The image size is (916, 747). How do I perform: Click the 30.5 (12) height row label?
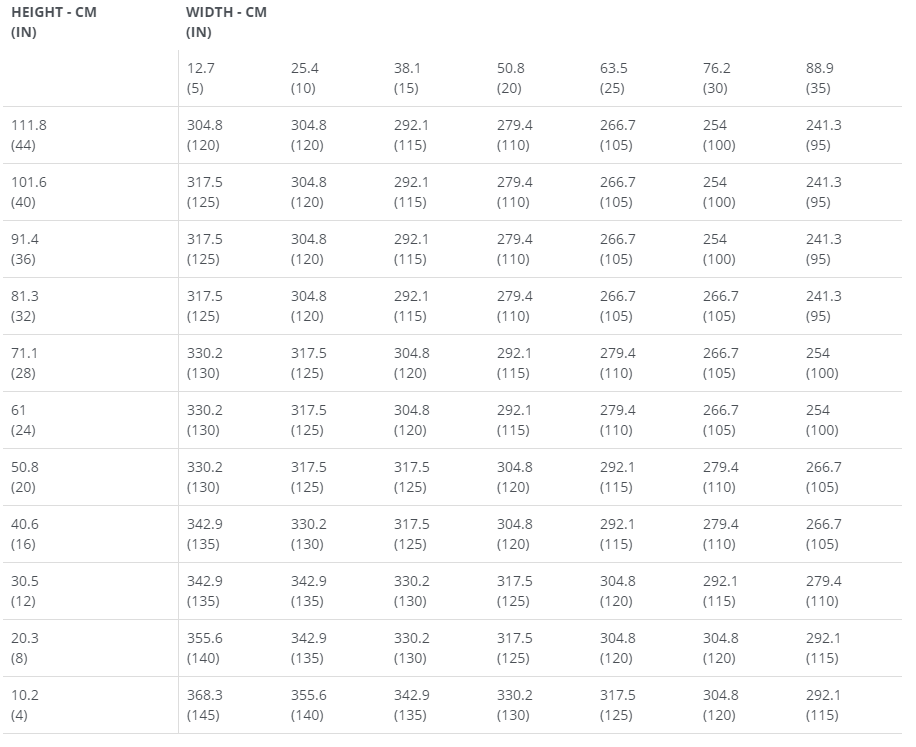(x=25, y=591)
